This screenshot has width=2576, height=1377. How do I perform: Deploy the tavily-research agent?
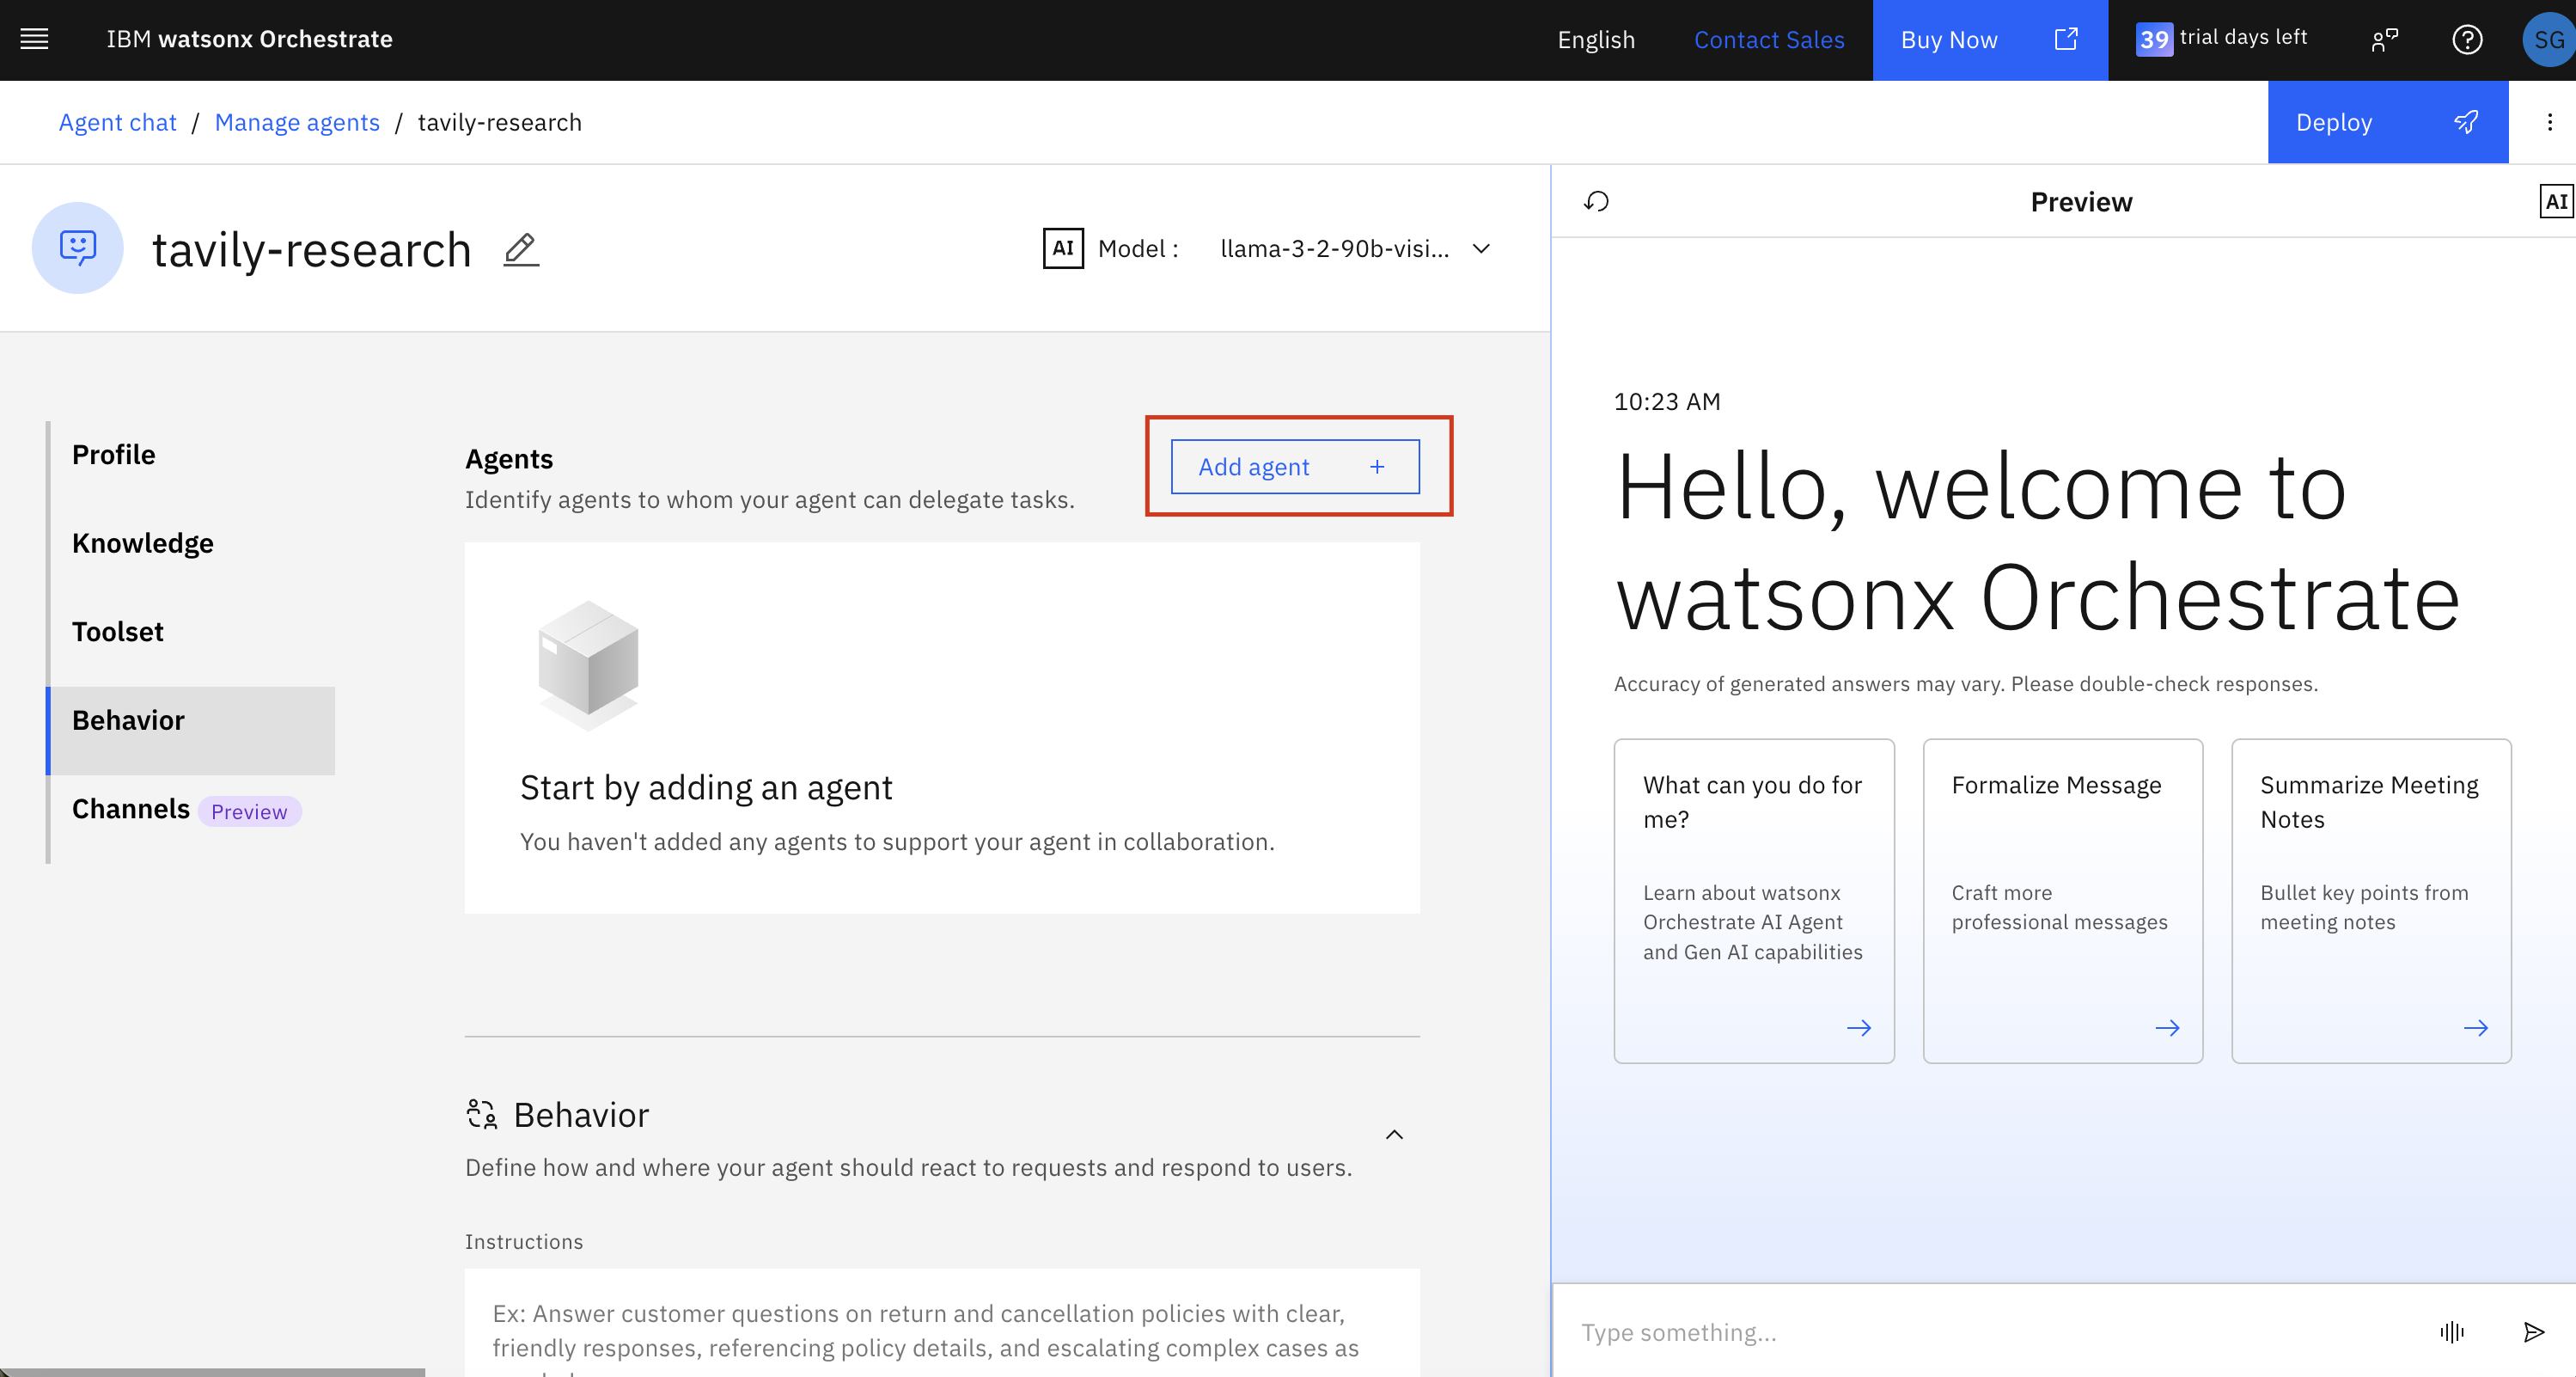coord(2388,122)
